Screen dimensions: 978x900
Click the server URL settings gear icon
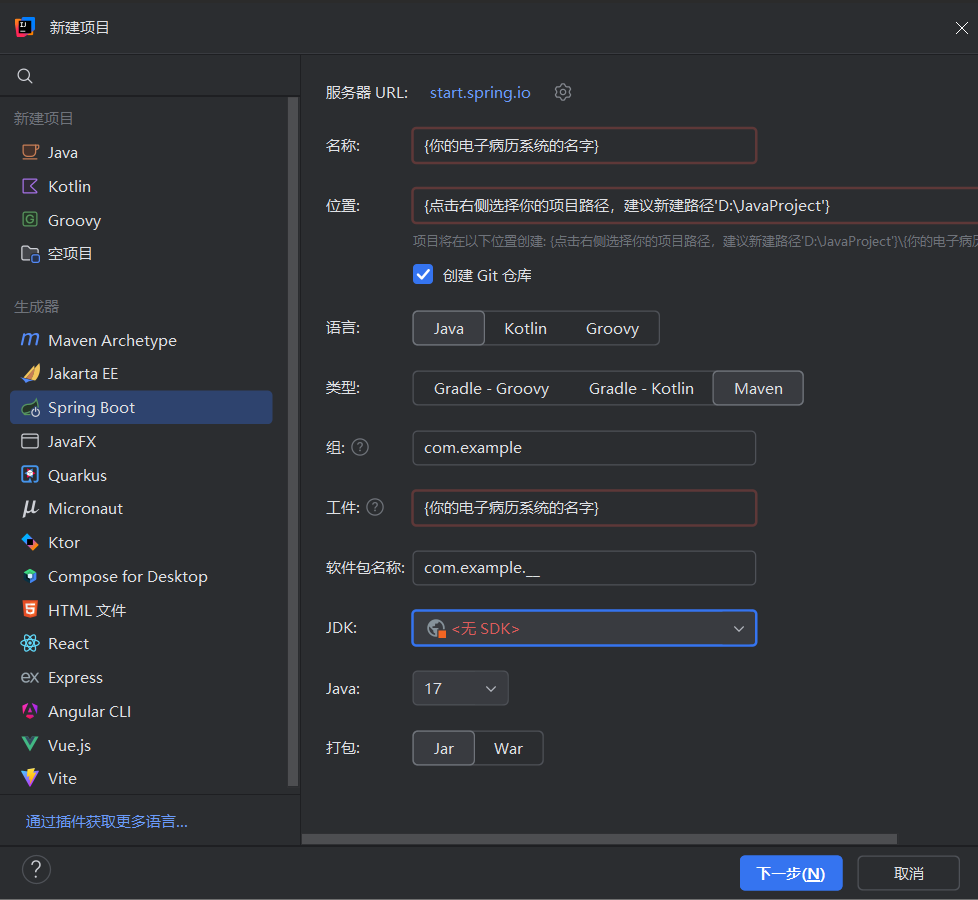(563, 92)
